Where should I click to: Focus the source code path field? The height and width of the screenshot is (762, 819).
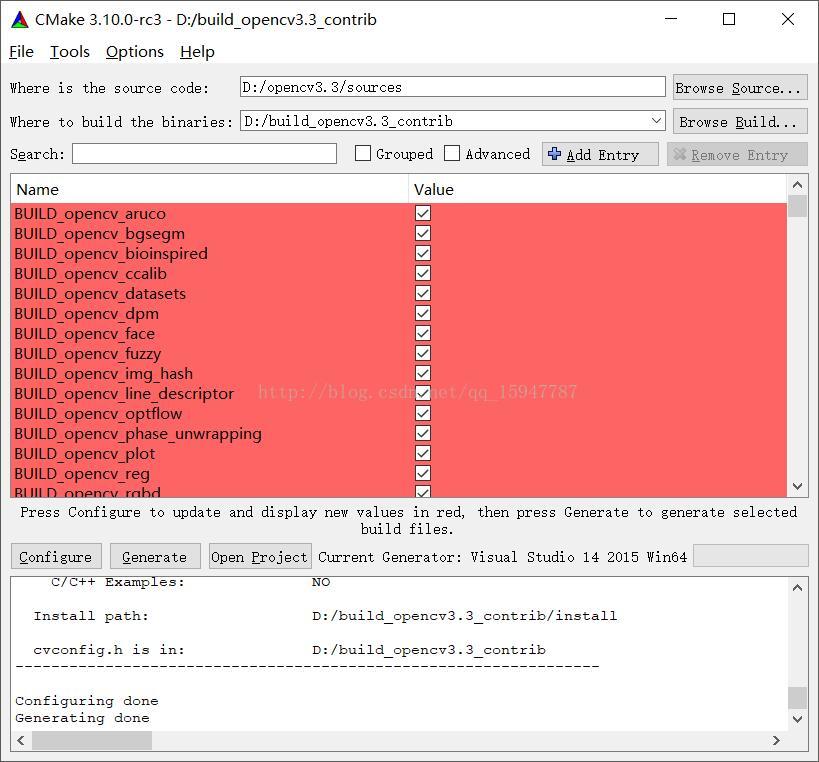[452, 87]
